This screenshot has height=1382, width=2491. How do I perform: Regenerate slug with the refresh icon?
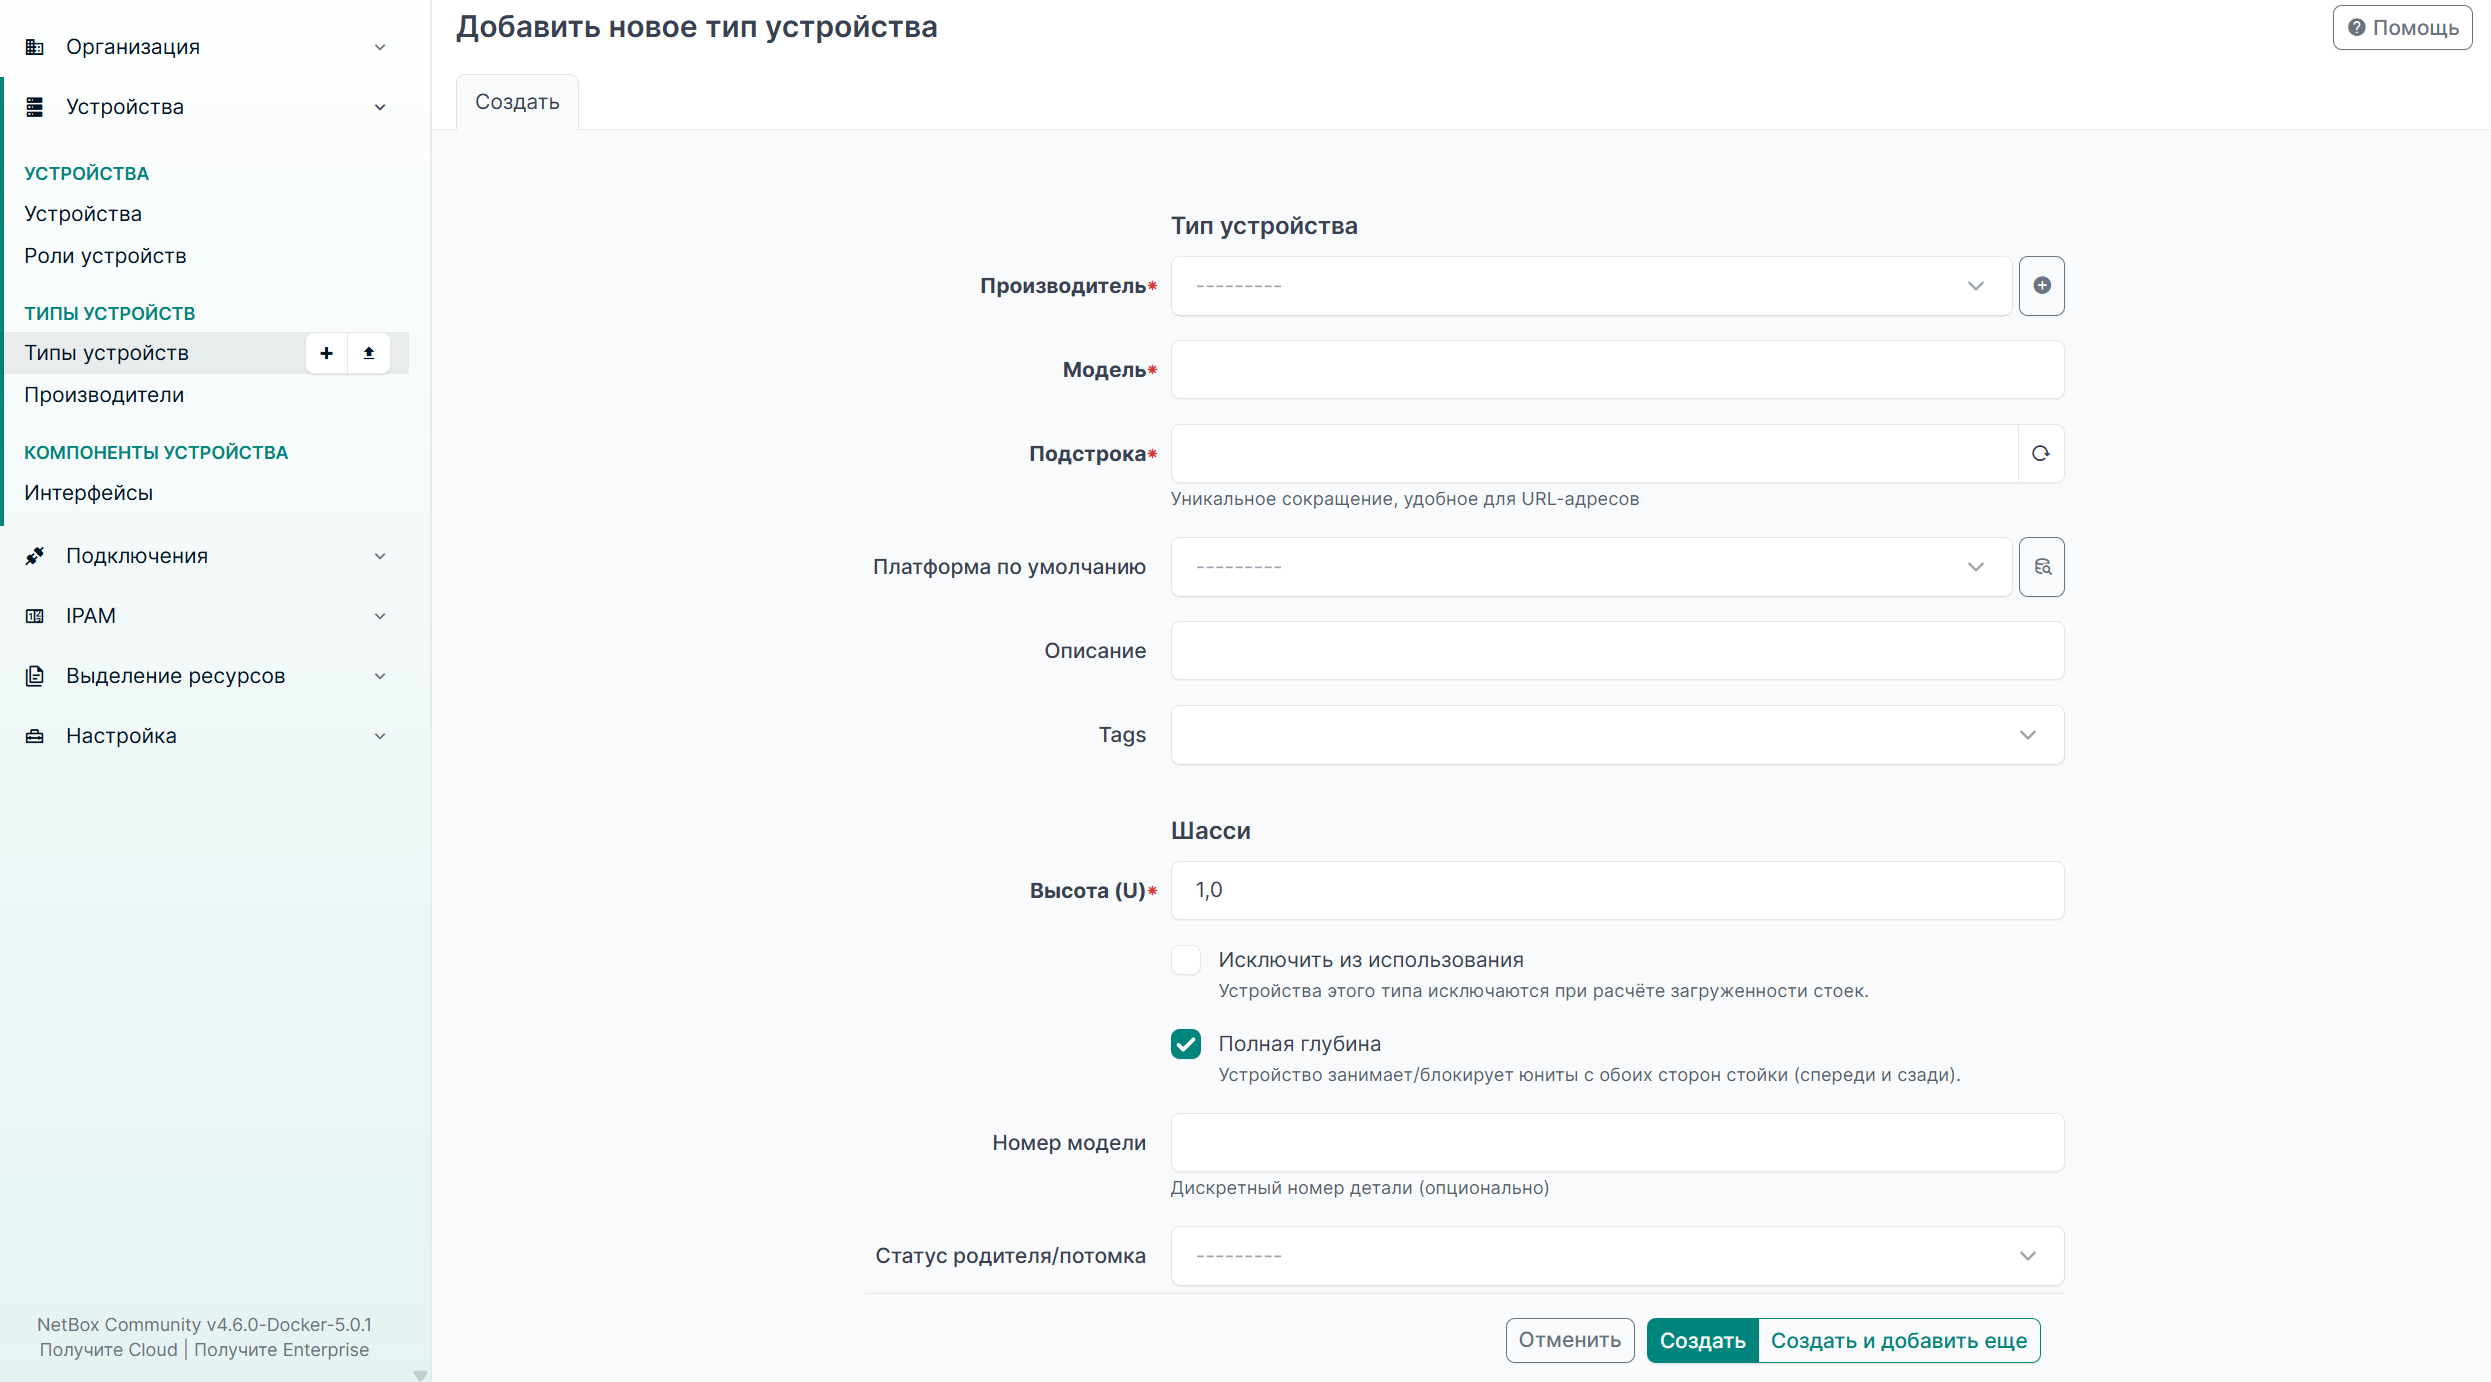pyautogui.click(x=2041, y=454)
